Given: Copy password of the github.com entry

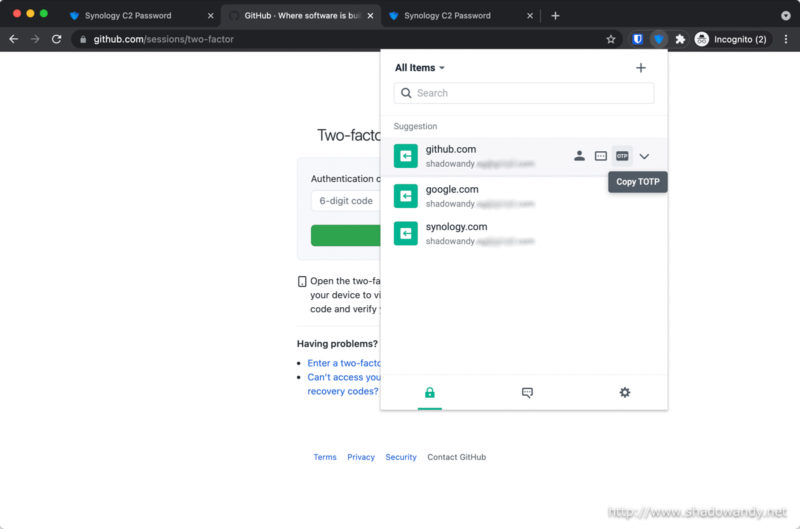Looking at the screenshot, I should tap(601, 156).
